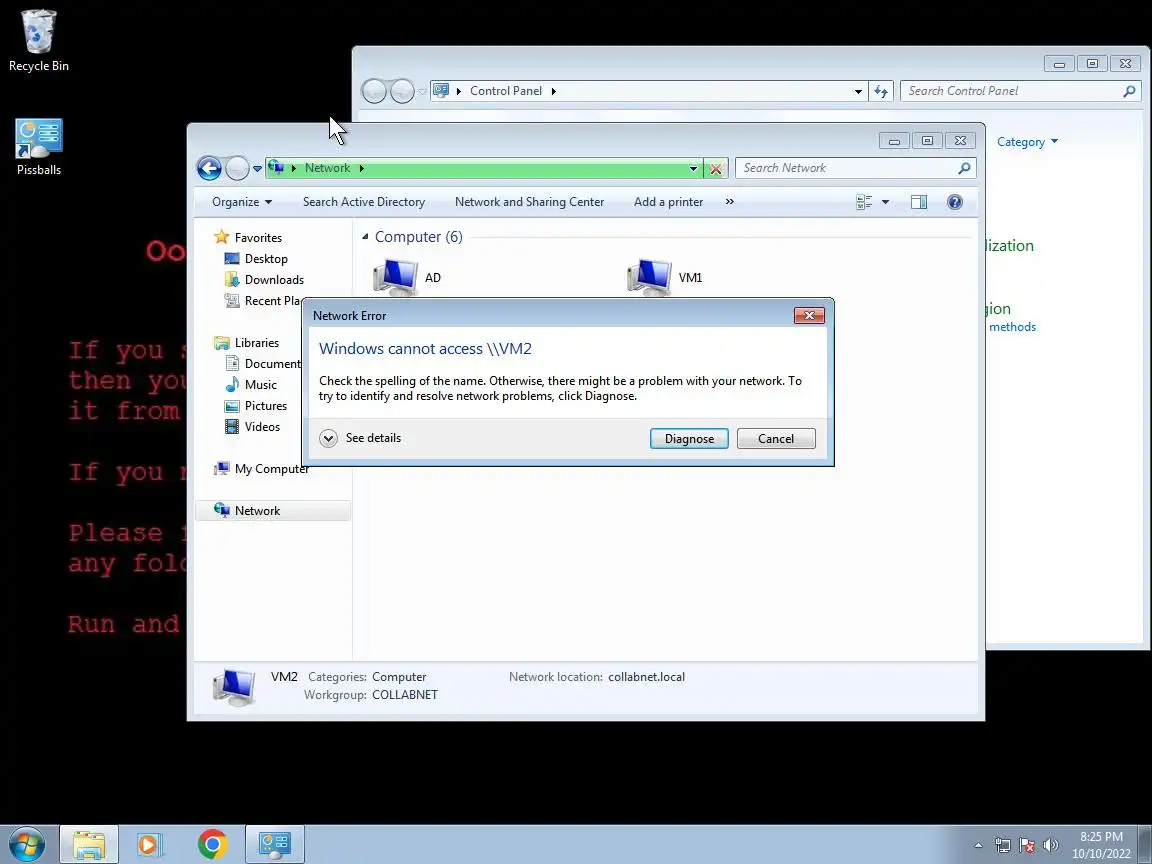The image size is (1152, 864).
Task: Open the views dropdown arrow
Action: coord(885,202)
